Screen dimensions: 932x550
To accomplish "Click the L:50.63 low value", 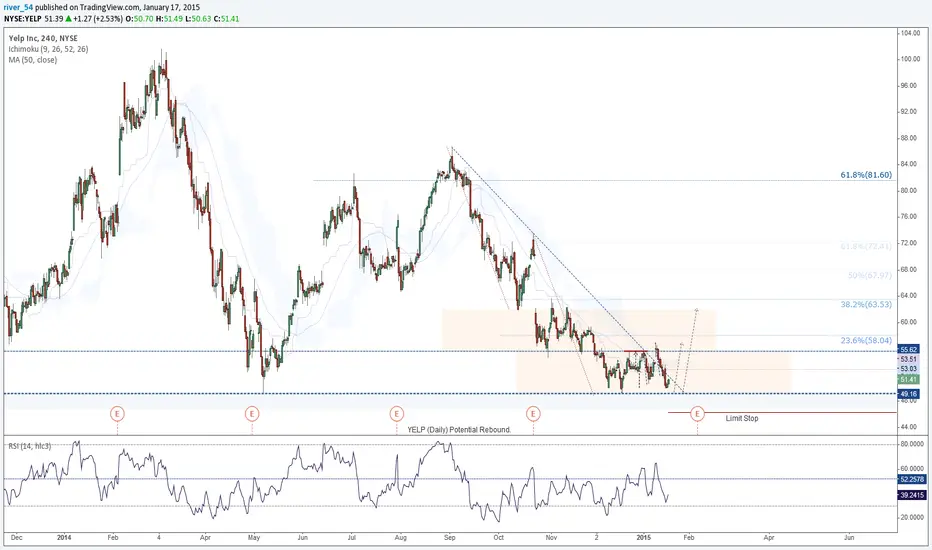I will [x=197, y=19].
